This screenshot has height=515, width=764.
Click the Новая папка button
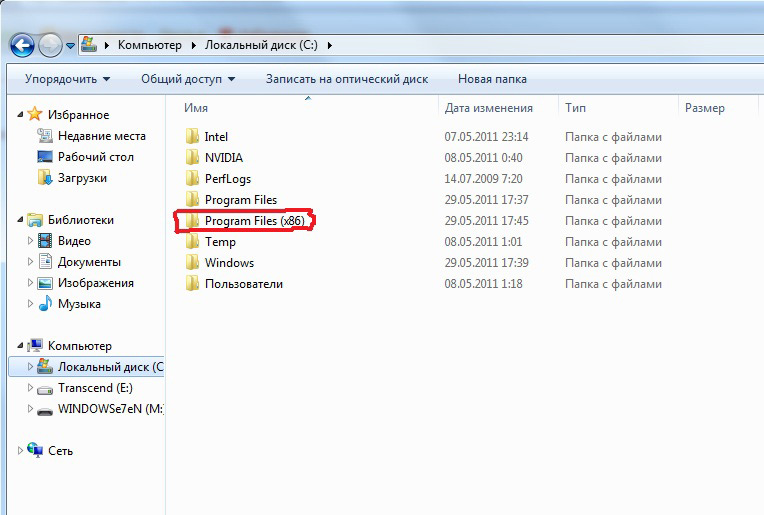[x=492, y=79]
